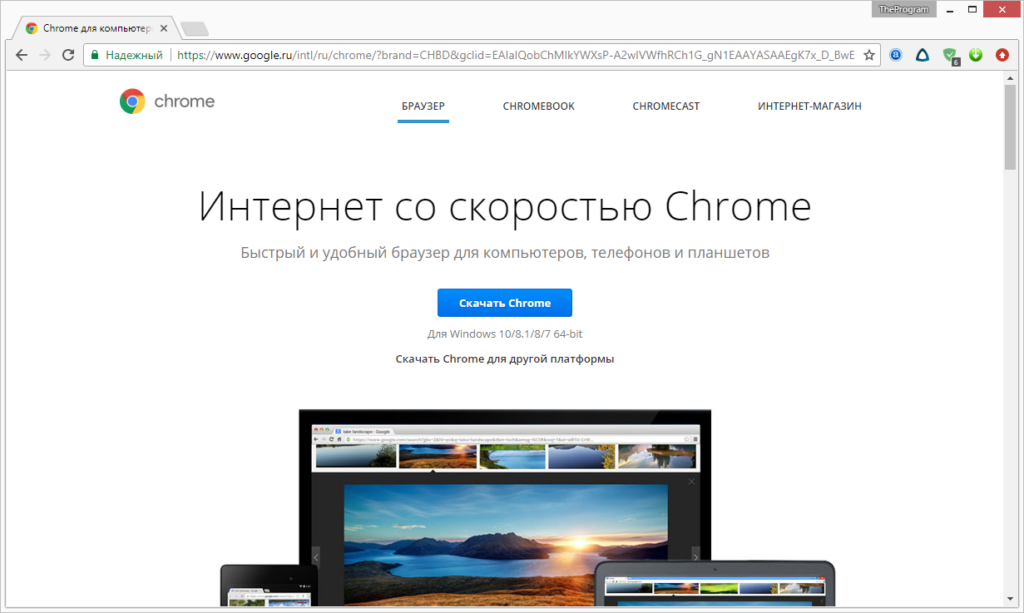
Task: Open the ИНТЕРНЕТ-МАГАЗИН navigation section
Action: pos(809,106)
